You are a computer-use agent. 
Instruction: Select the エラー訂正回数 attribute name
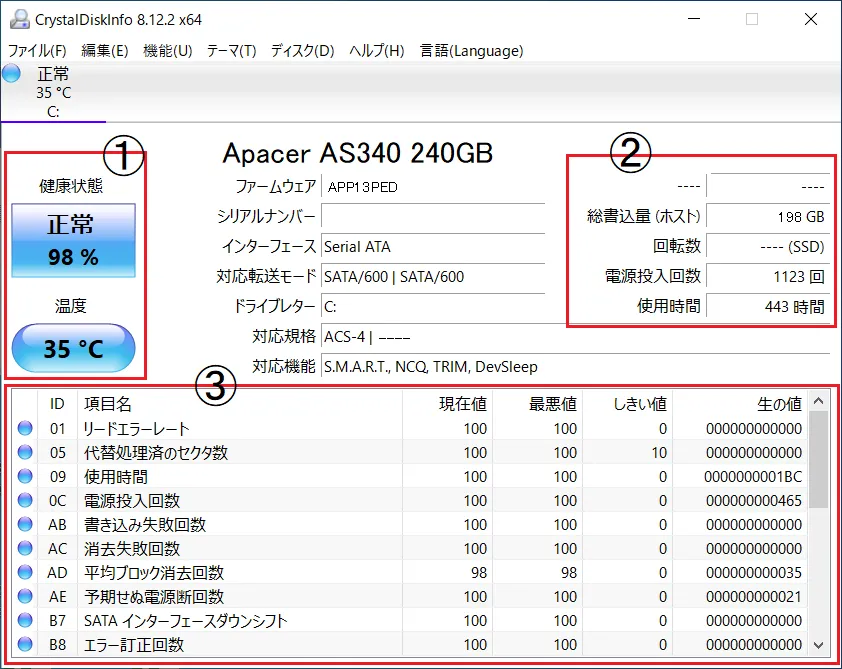pyautogui.click(x=134, y=644)
